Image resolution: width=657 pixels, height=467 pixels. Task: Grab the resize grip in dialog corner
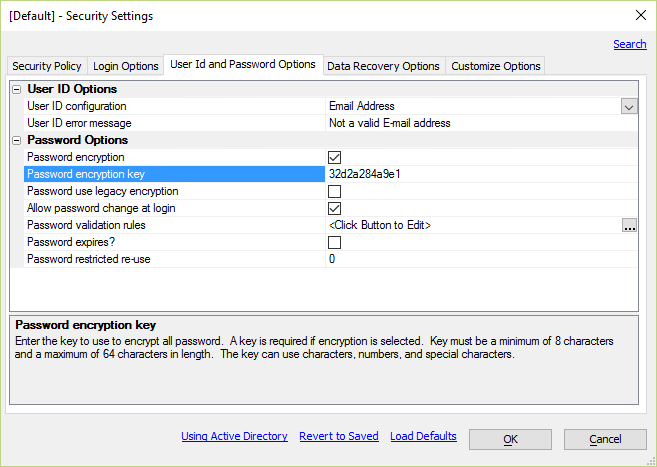[x=651, y=461]
